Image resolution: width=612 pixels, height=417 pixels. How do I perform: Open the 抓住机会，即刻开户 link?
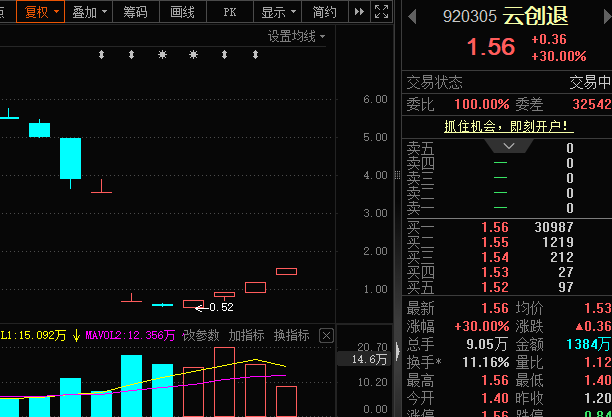coord(509,126)
